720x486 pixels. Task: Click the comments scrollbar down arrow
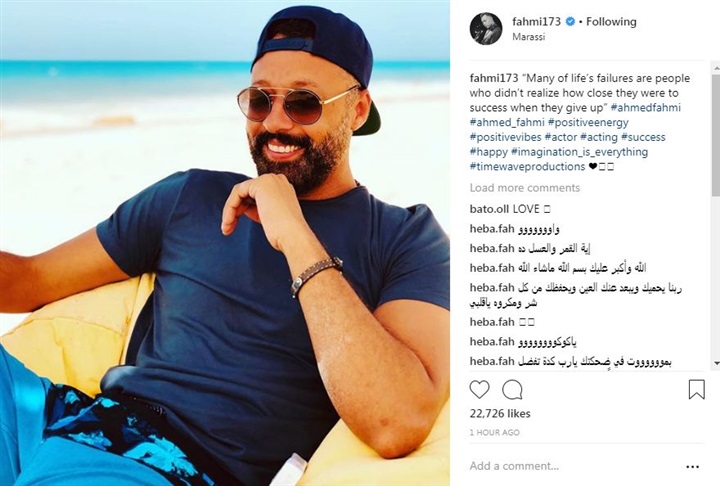tap(716, 363)
